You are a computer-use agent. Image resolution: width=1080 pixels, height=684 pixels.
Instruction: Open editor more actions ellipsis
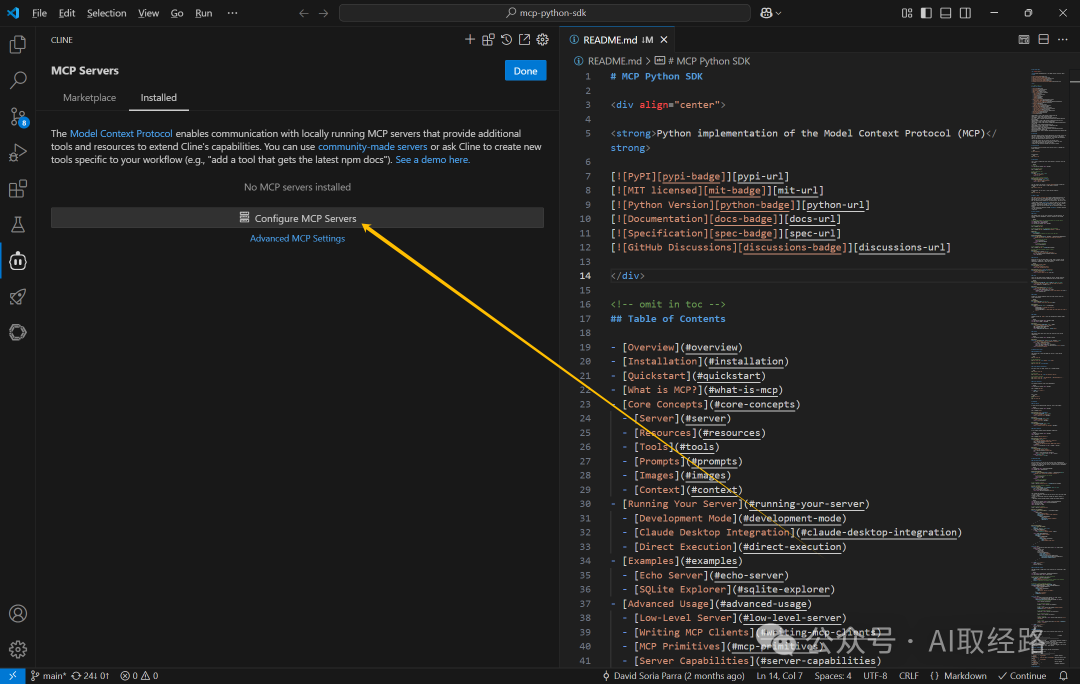(1063, 40)
